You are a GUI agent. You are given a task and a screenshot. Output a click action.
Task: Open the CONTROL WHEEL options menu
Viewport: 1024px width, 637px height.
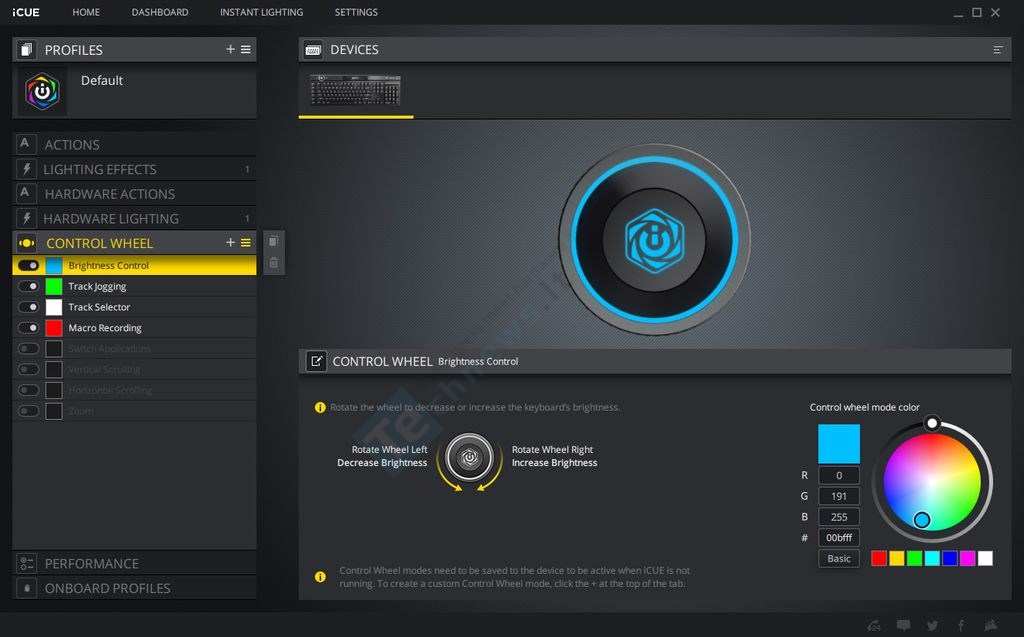246,242
